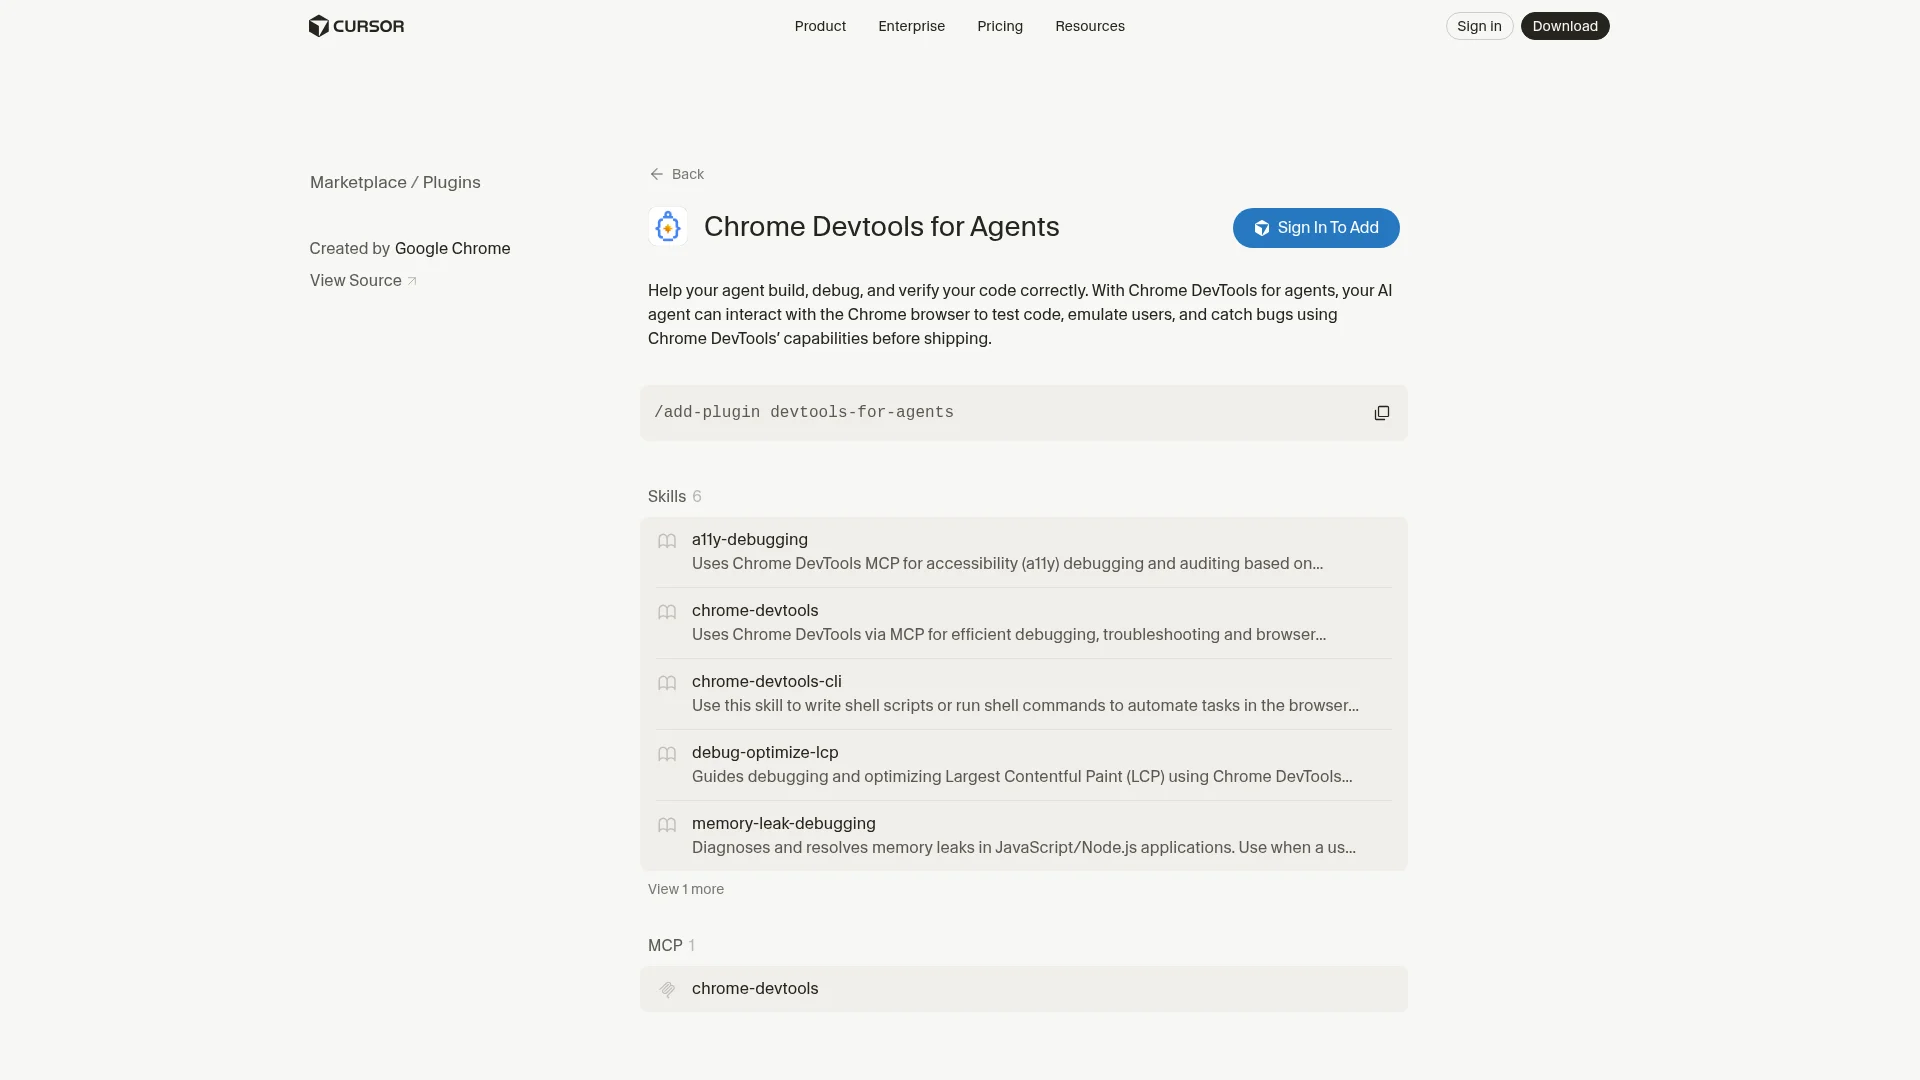The image size is (1920, 1080).
Task: Open the Marketplace breadcrumb link
Action: coord(358,182)
